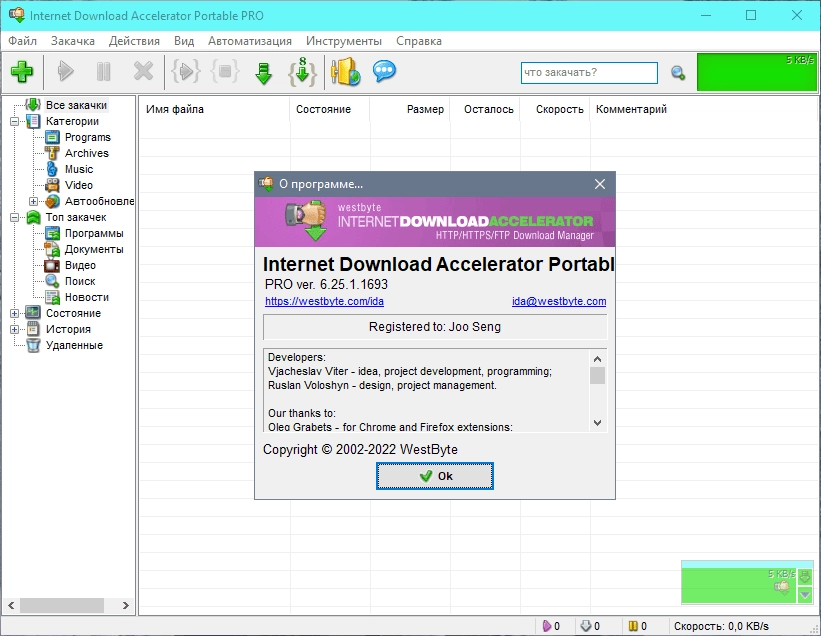Image resolution: width=821 pixels, height=636 pixels.
Task: Sort by Скорость column header
Action: [x=559, y=109]
